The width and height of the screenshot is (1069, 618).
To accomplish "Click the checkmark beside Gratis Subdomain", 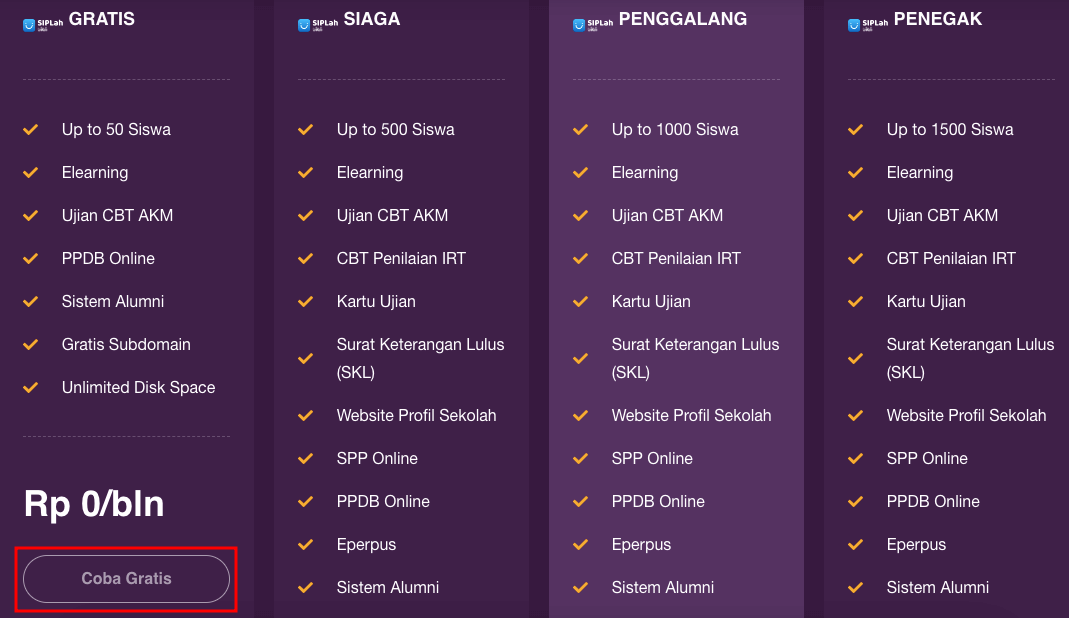I will coord(30,344).
